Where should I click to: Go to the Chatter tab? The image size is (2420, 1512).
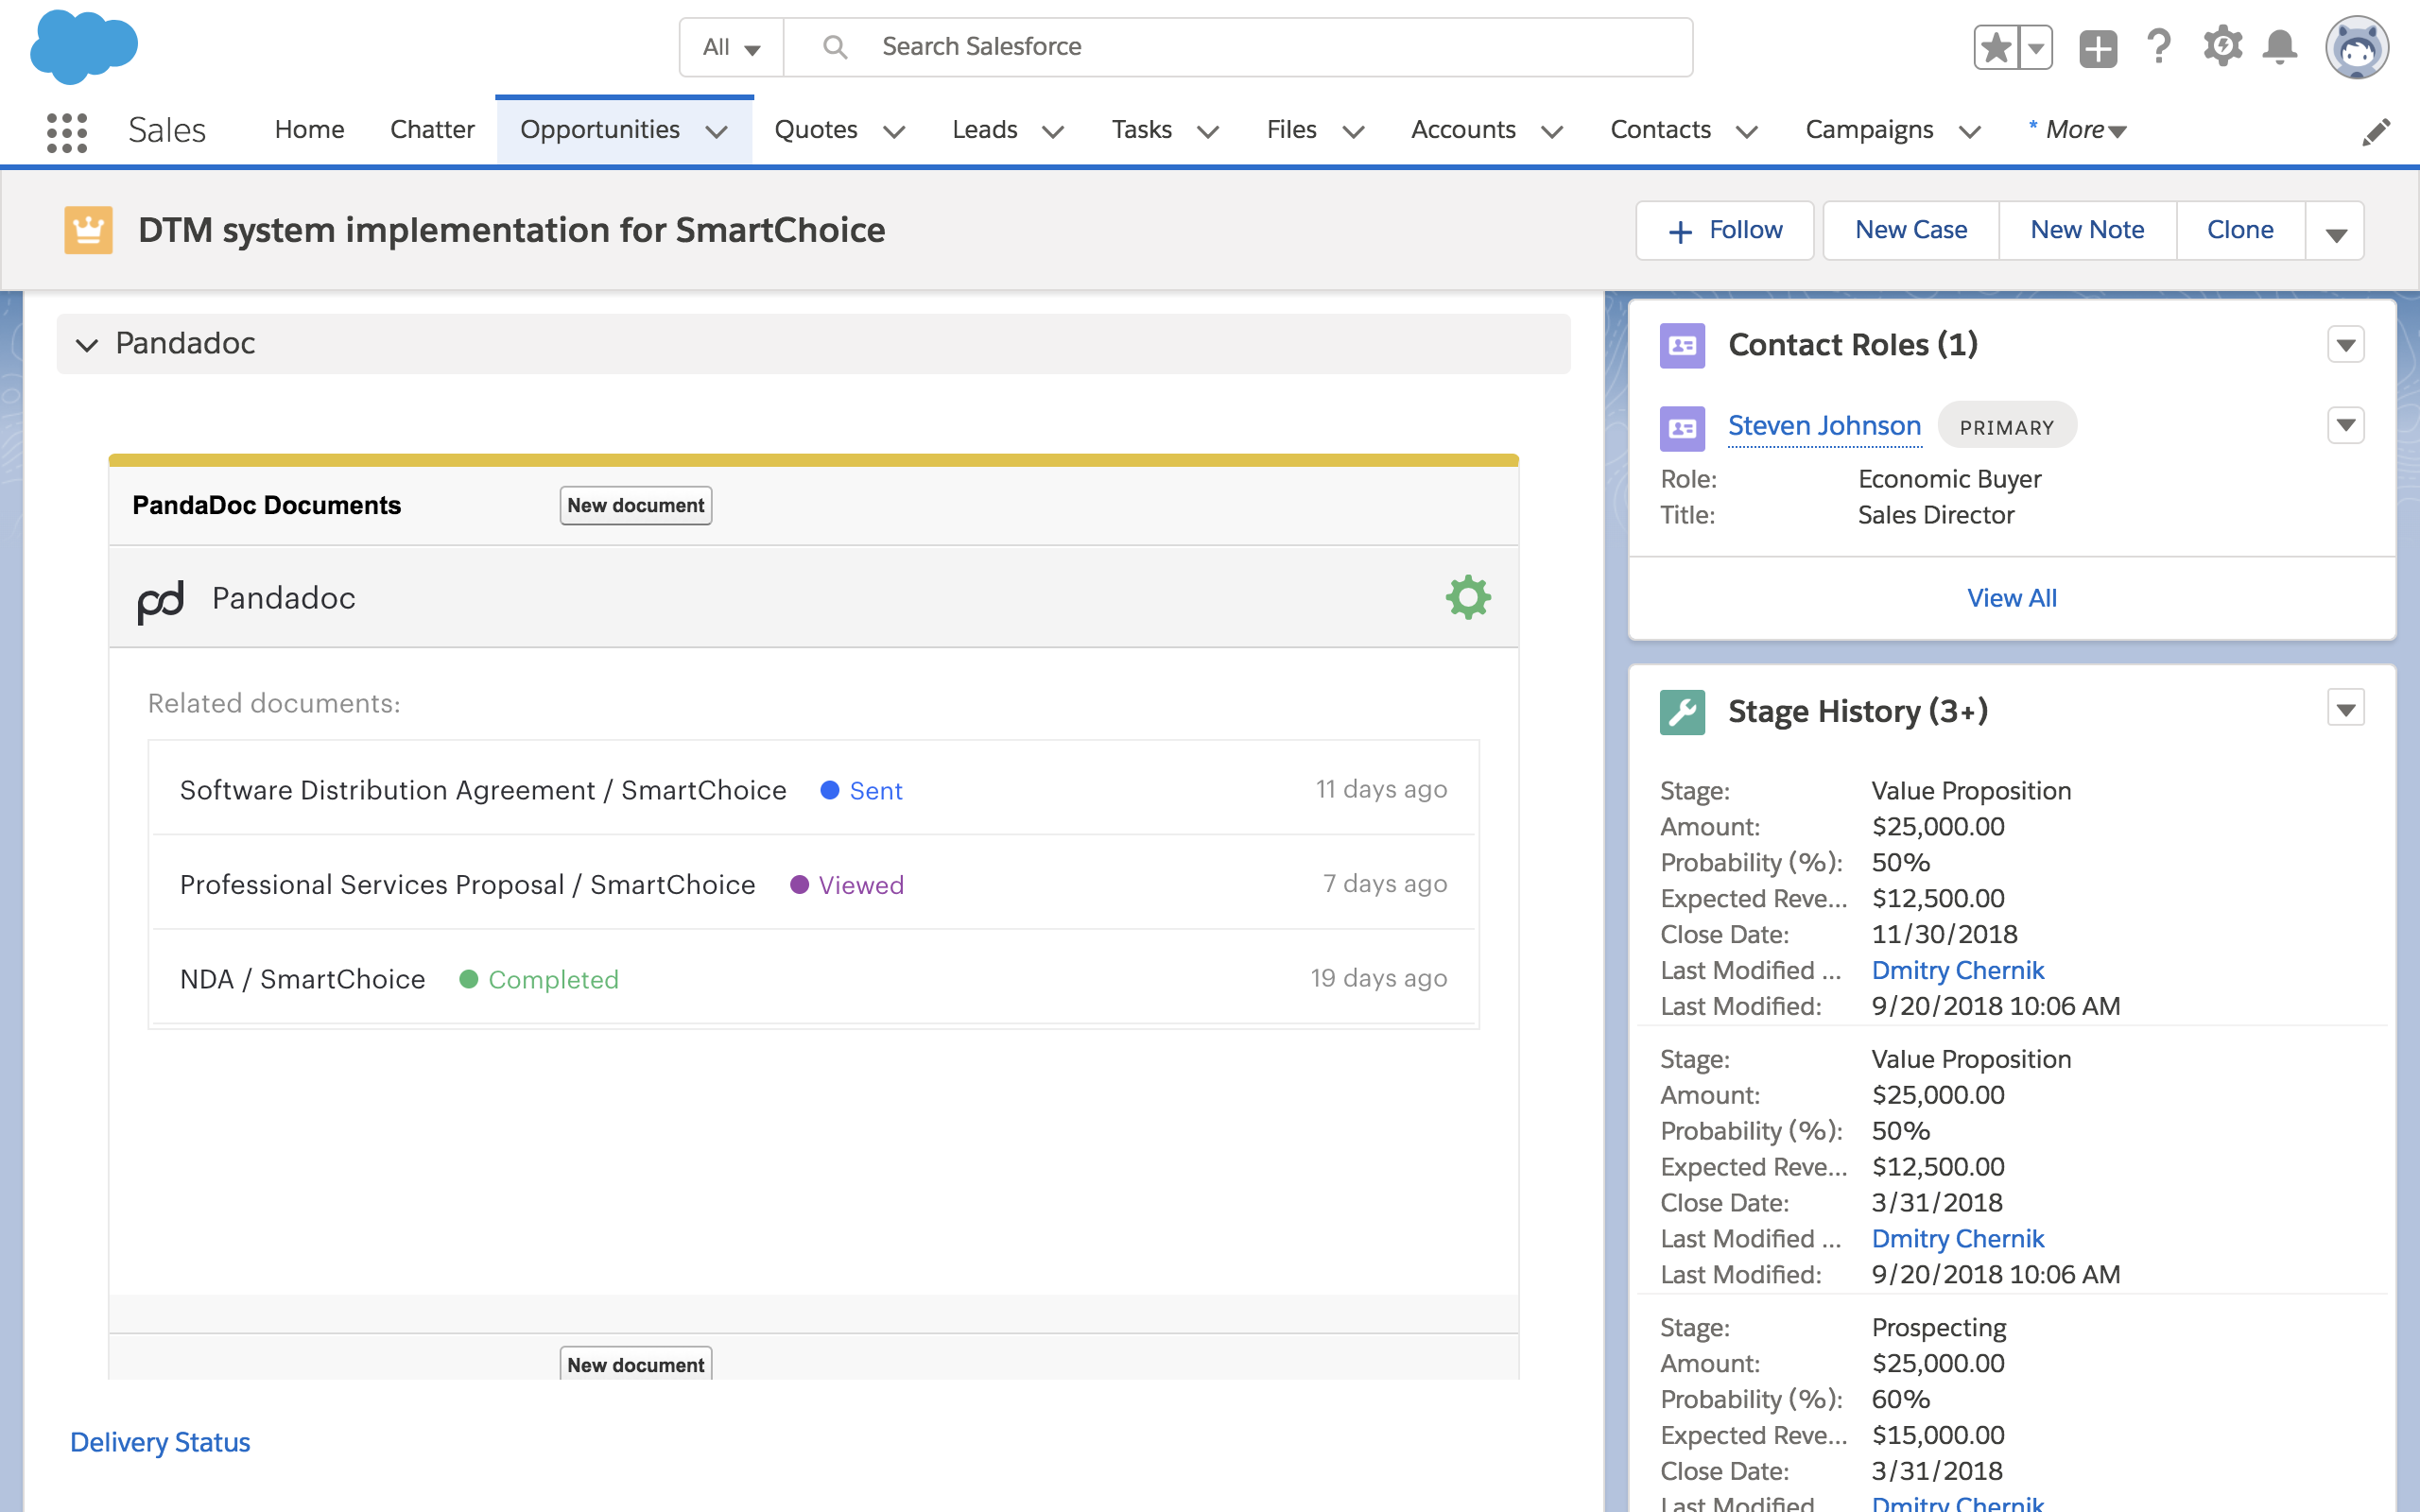(x=432, y=130)
